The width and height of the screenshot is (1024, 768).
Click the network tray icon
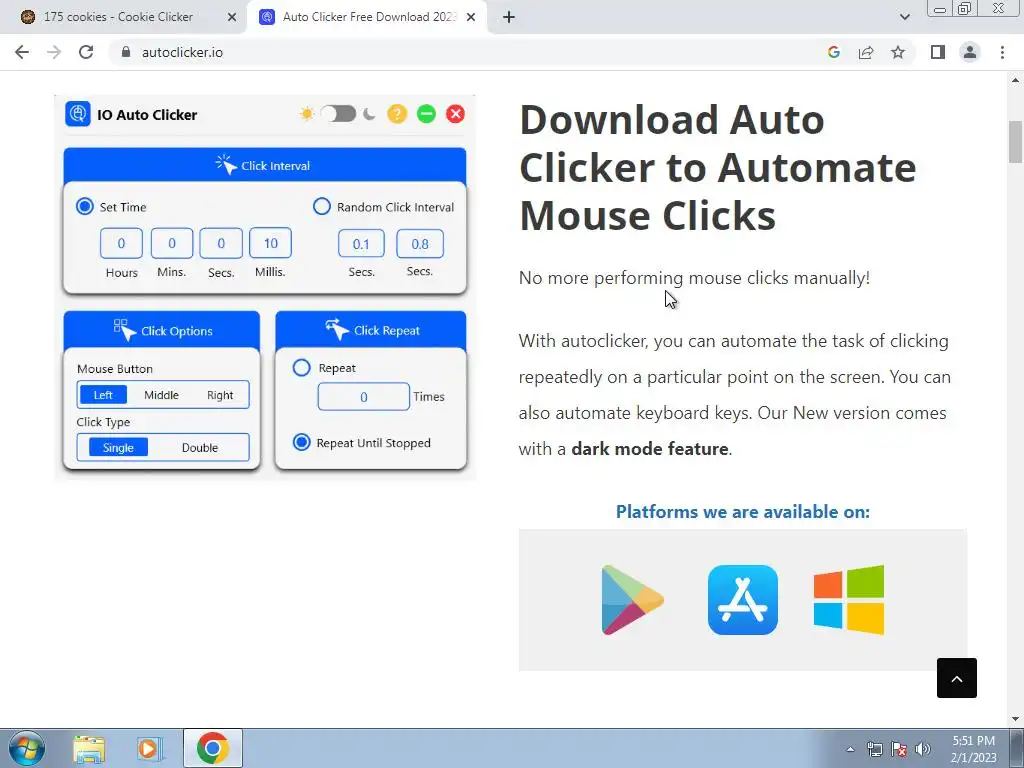[x=874, y=749]
